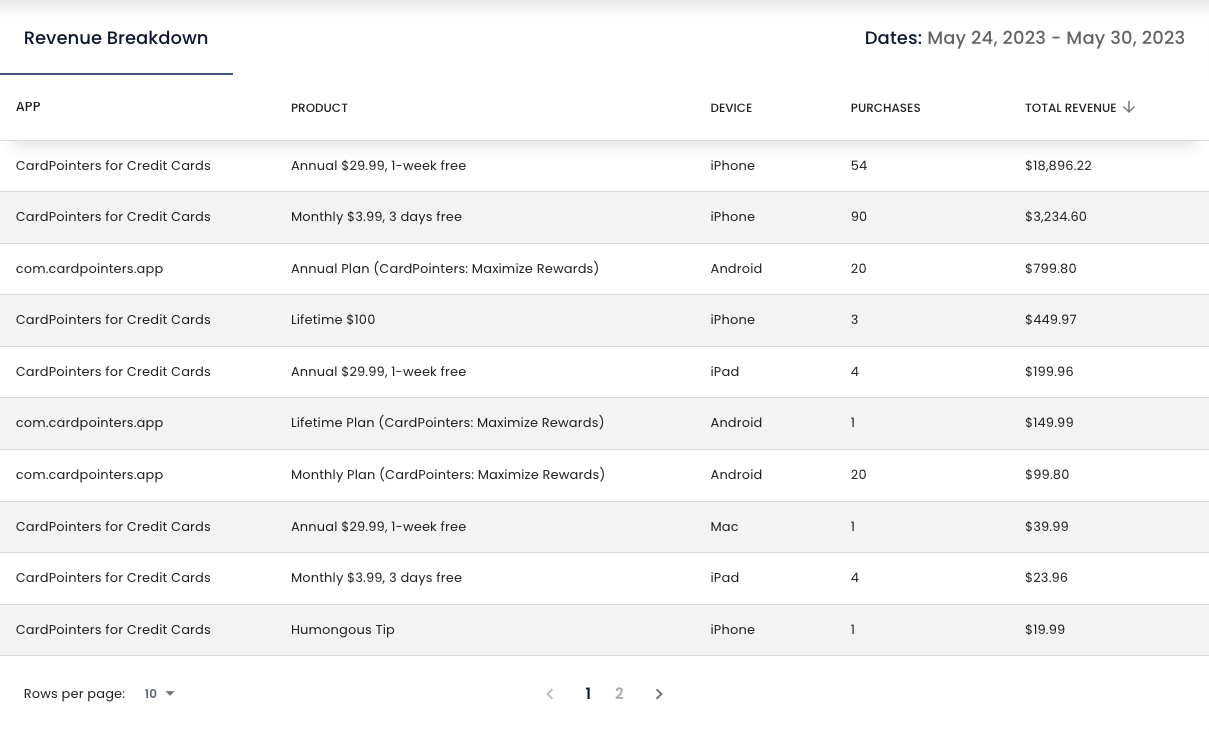This screenshot has height=732, width=1209.
Task: Go to the previous page using the left chevron
Action: point(550,694)
